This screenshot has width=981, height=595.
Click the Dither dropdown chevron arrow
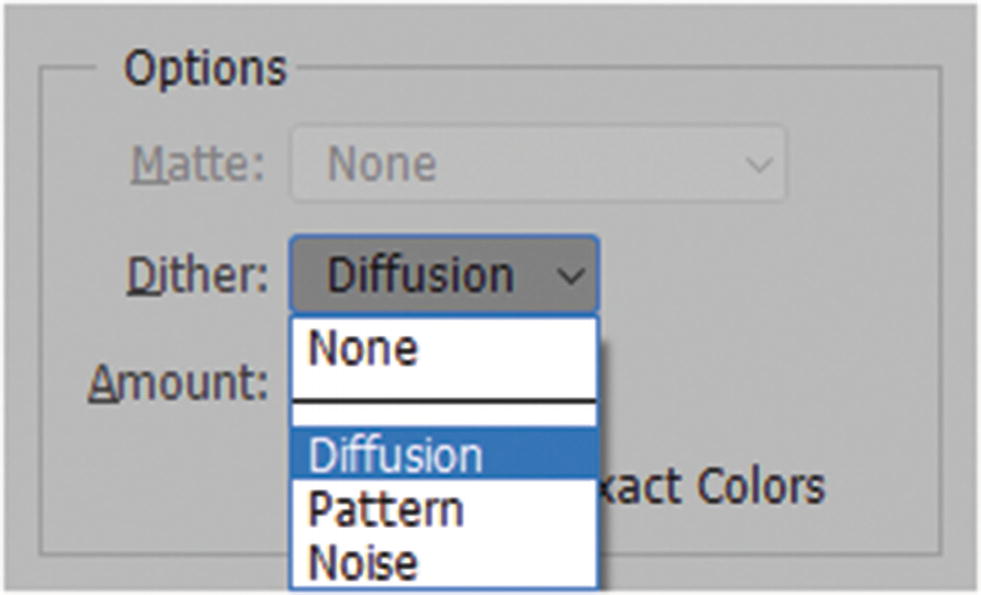point(571,276)
